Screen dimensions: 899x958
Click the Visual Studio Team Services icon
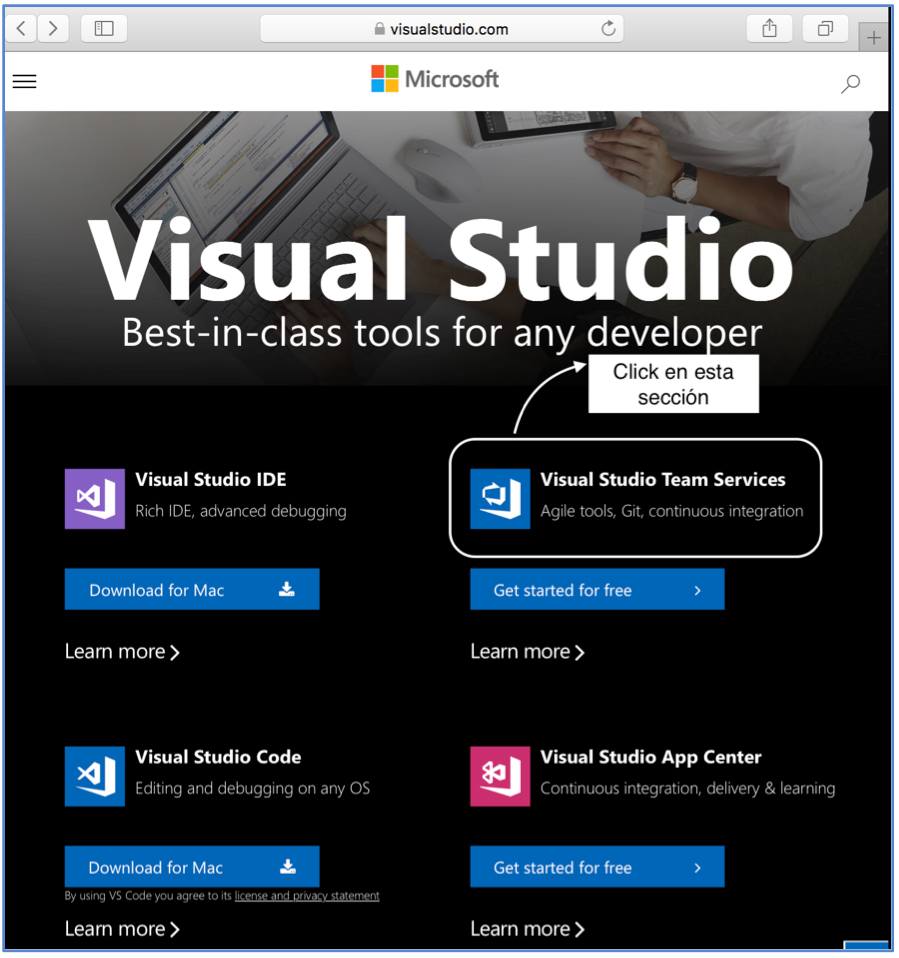pos(500,499)
